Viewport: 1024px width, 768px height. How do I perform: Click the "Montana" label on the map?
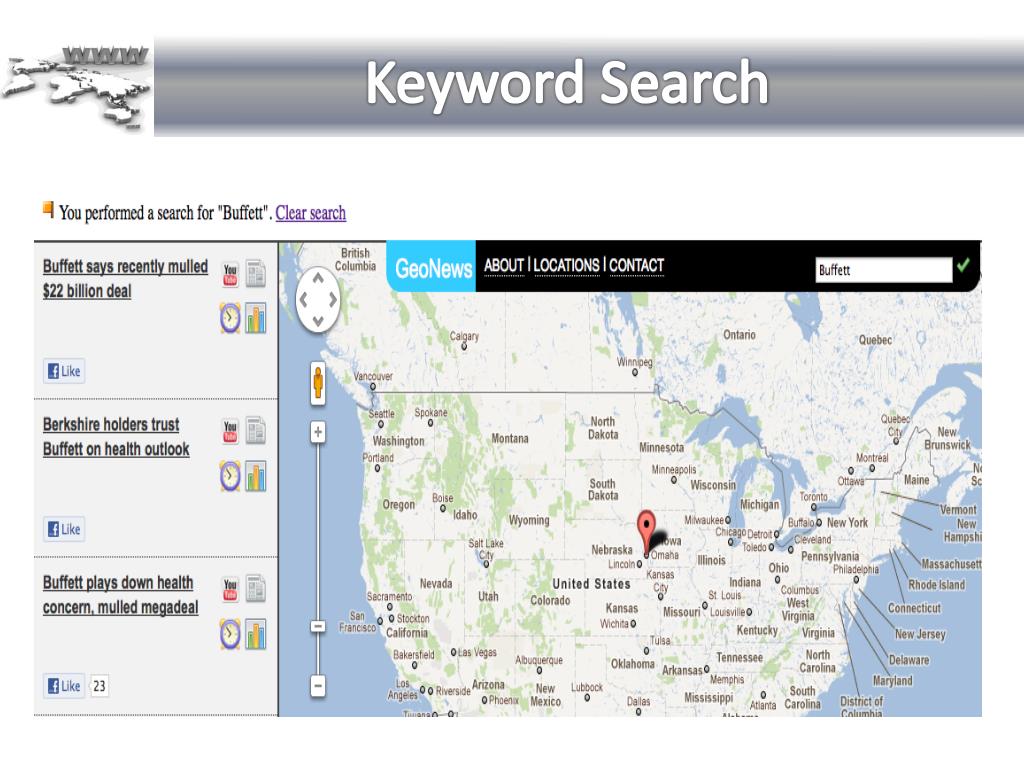point(510,438)
